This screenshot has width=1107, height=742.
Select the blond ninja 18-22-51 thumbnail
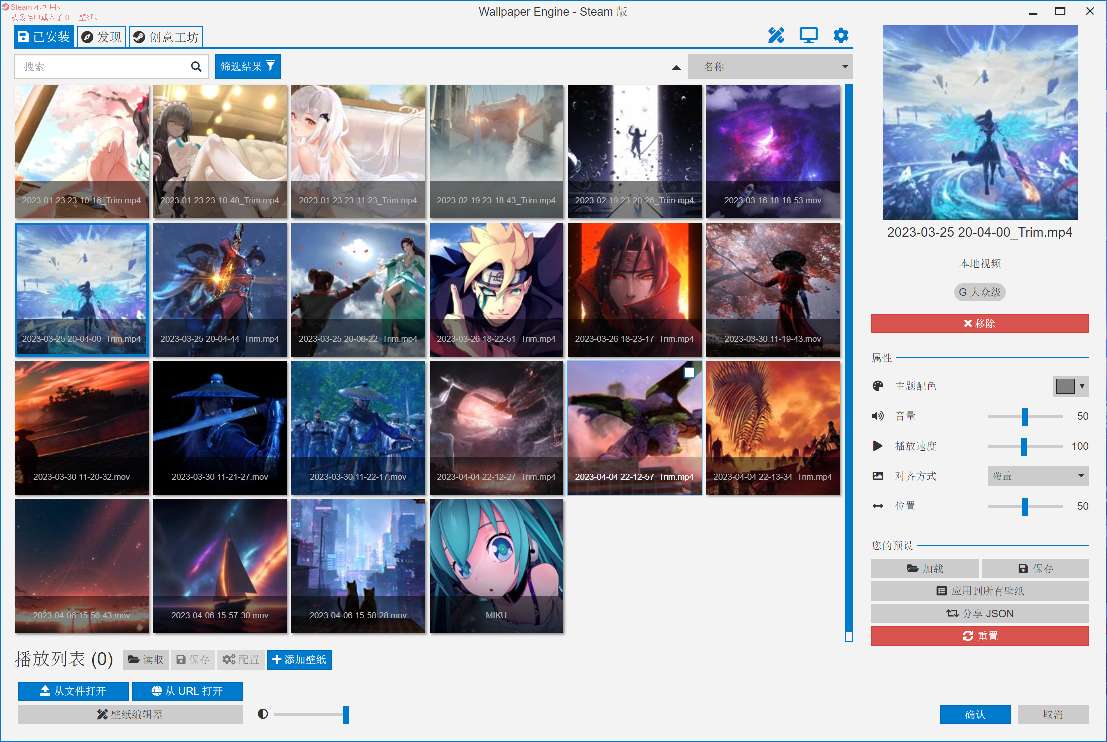(x=496, y=289)
